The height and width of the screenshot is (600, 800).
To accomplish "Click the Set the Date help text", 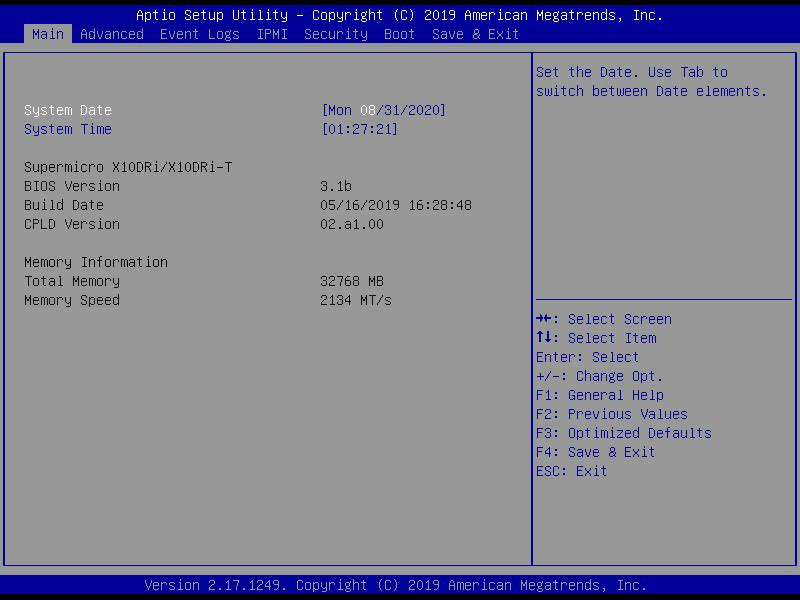I will tap(651, 82).
